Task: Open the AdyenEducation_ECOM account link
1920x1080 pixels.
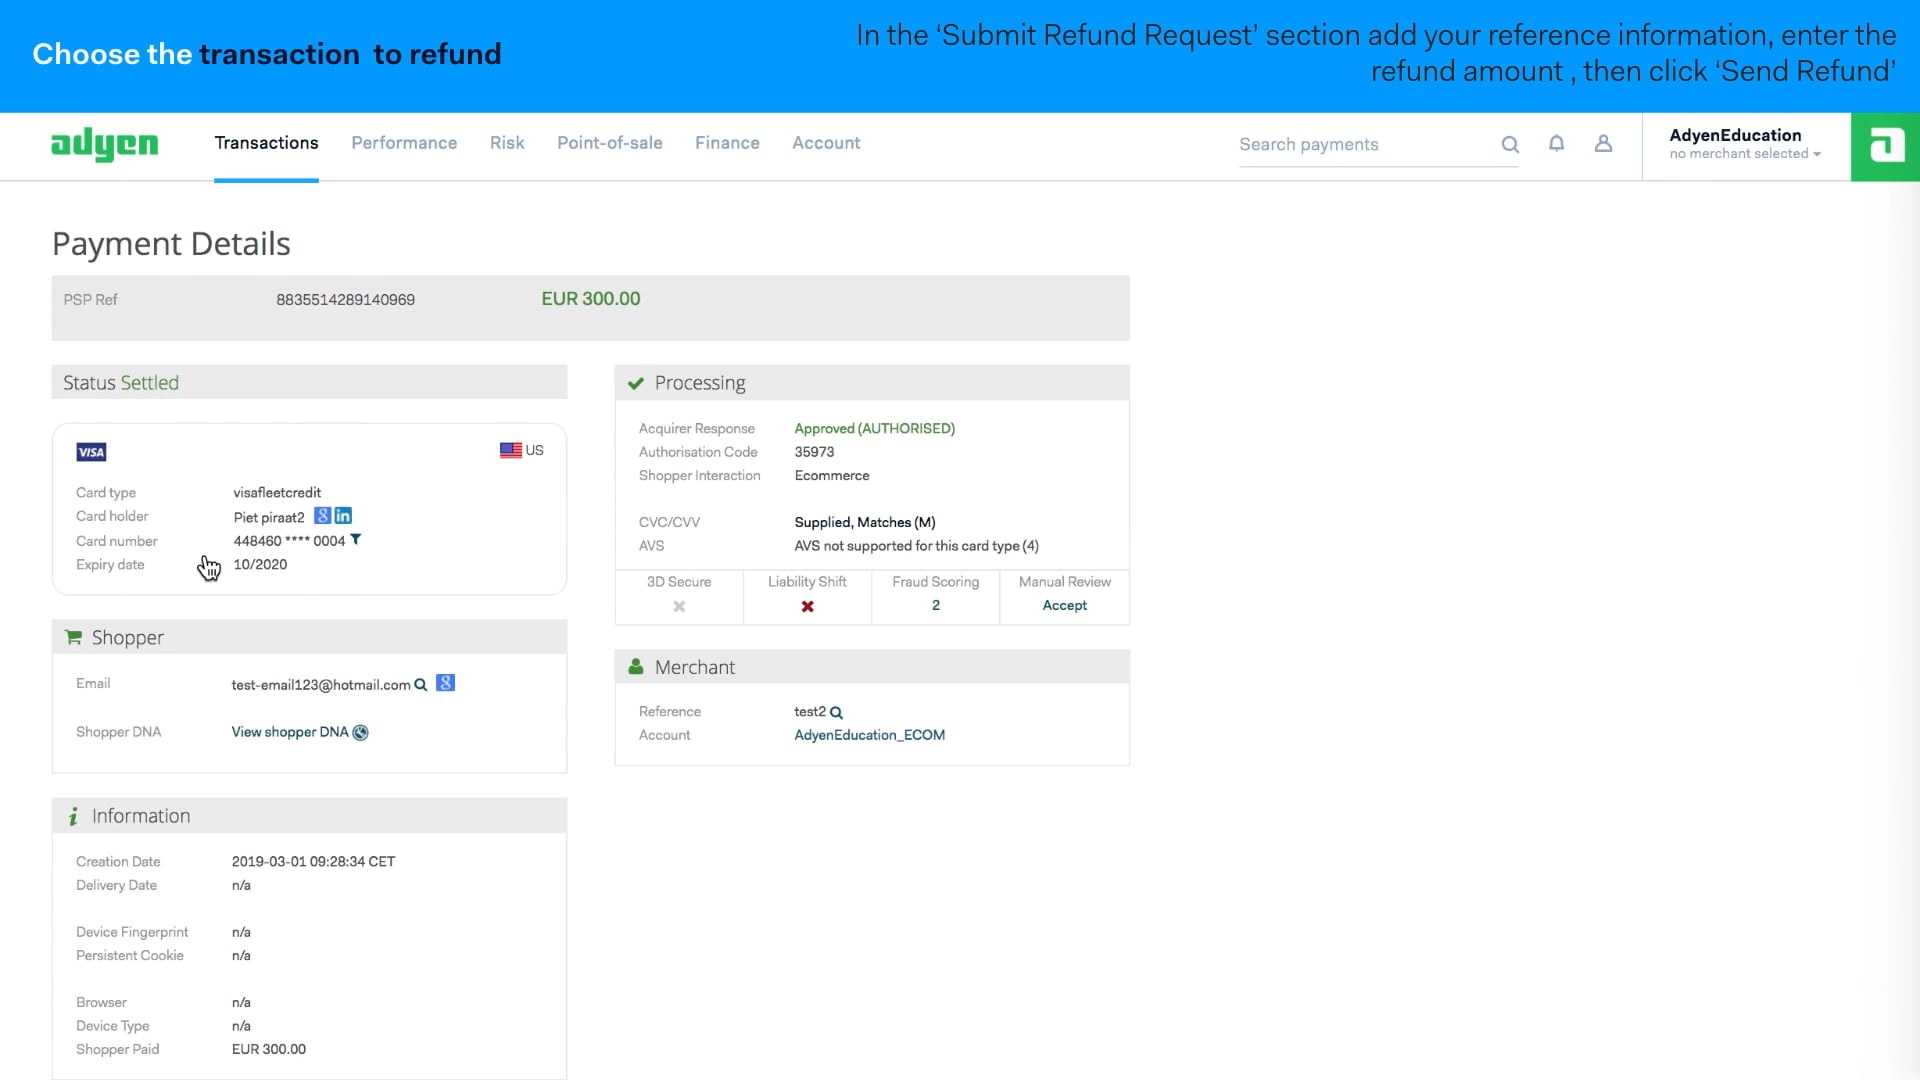Action: click(869, 735)
